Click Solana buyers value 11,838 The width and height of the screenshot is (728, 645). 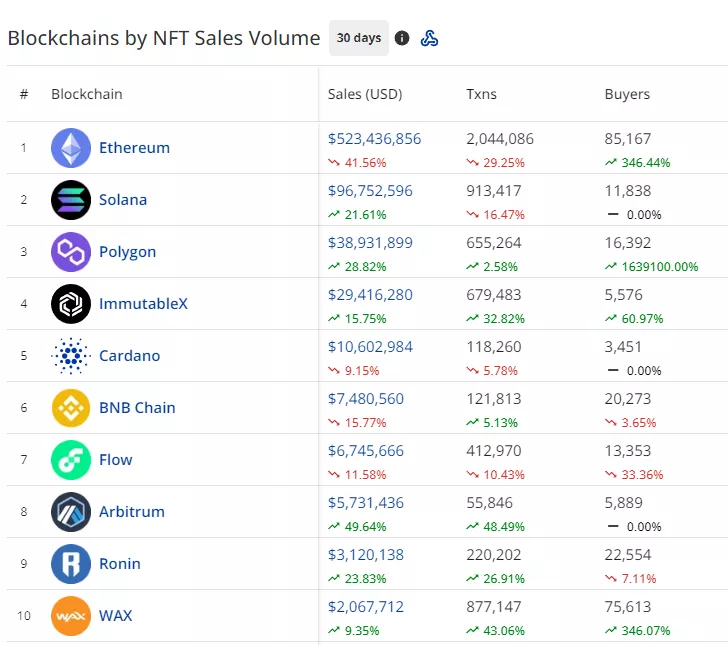click(628, 190)
